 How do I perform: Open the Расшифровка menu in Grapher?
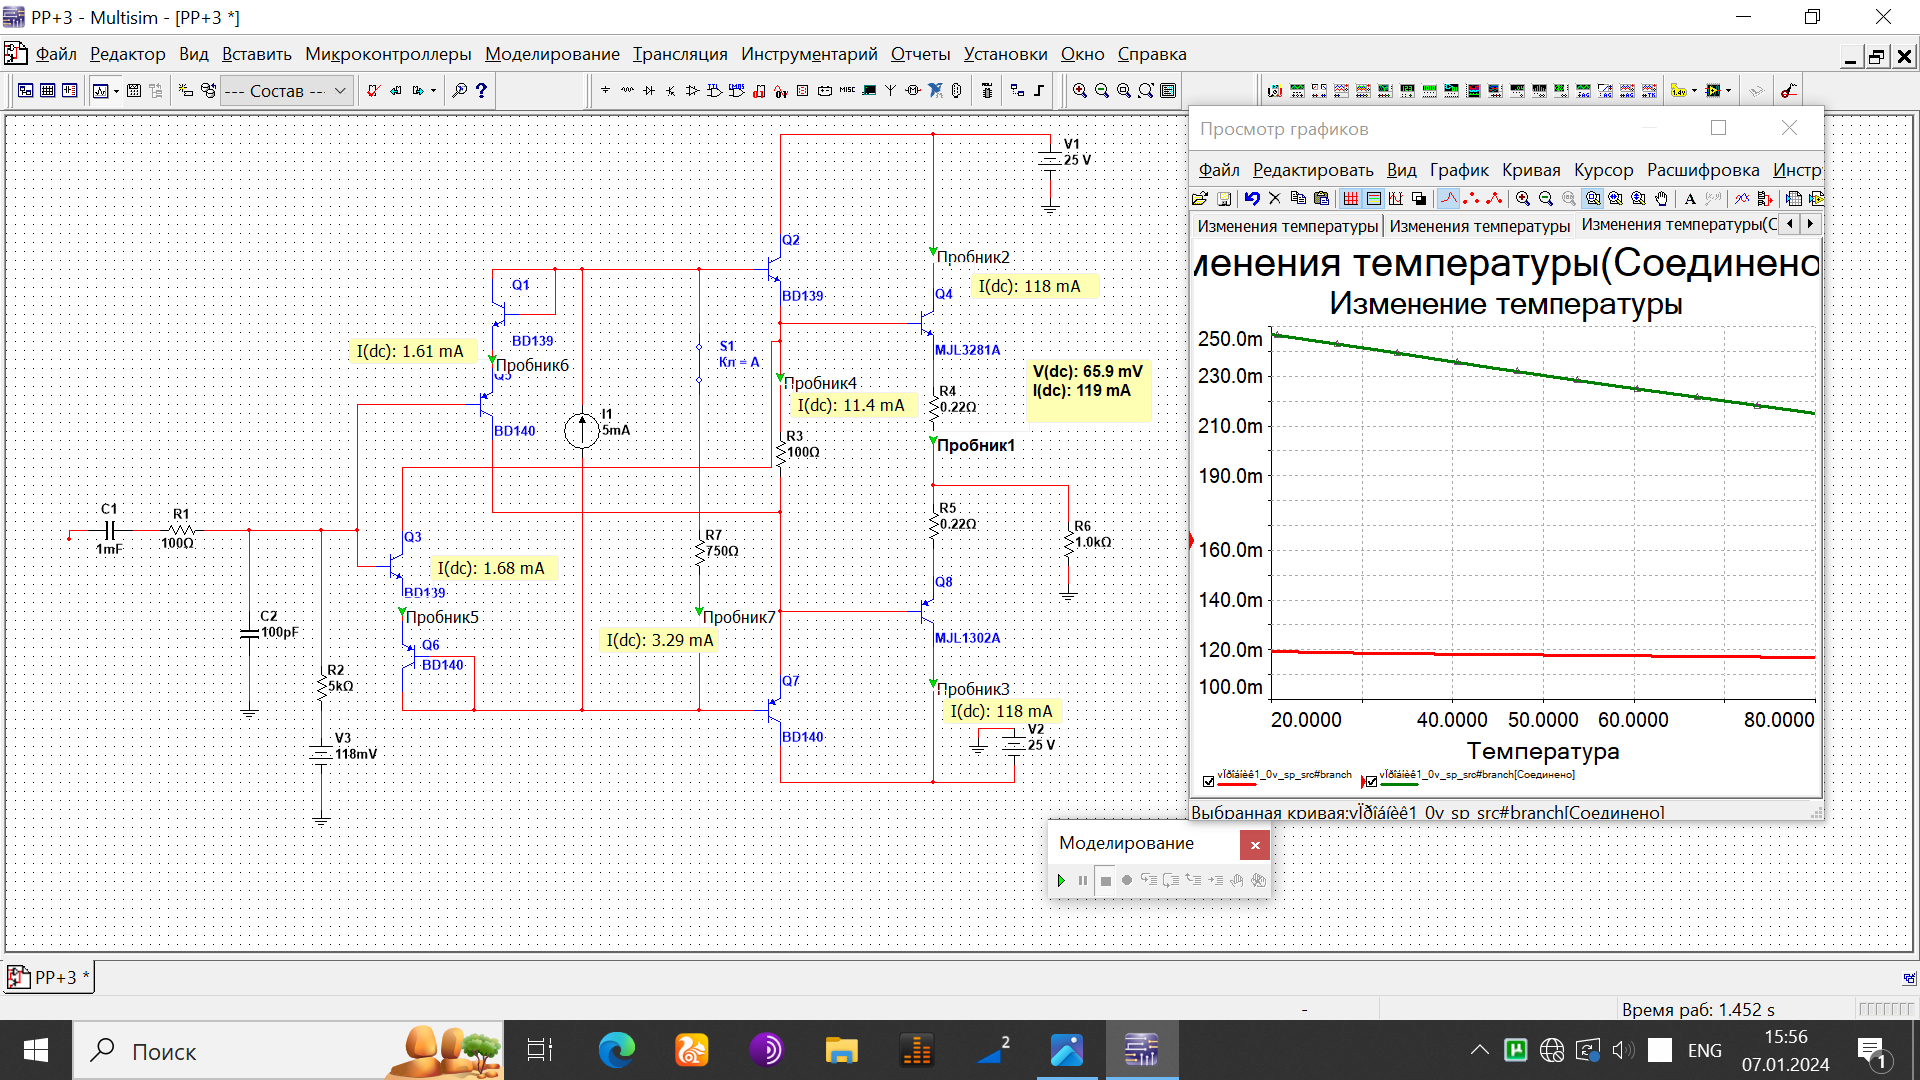(x=1703, y=170)
